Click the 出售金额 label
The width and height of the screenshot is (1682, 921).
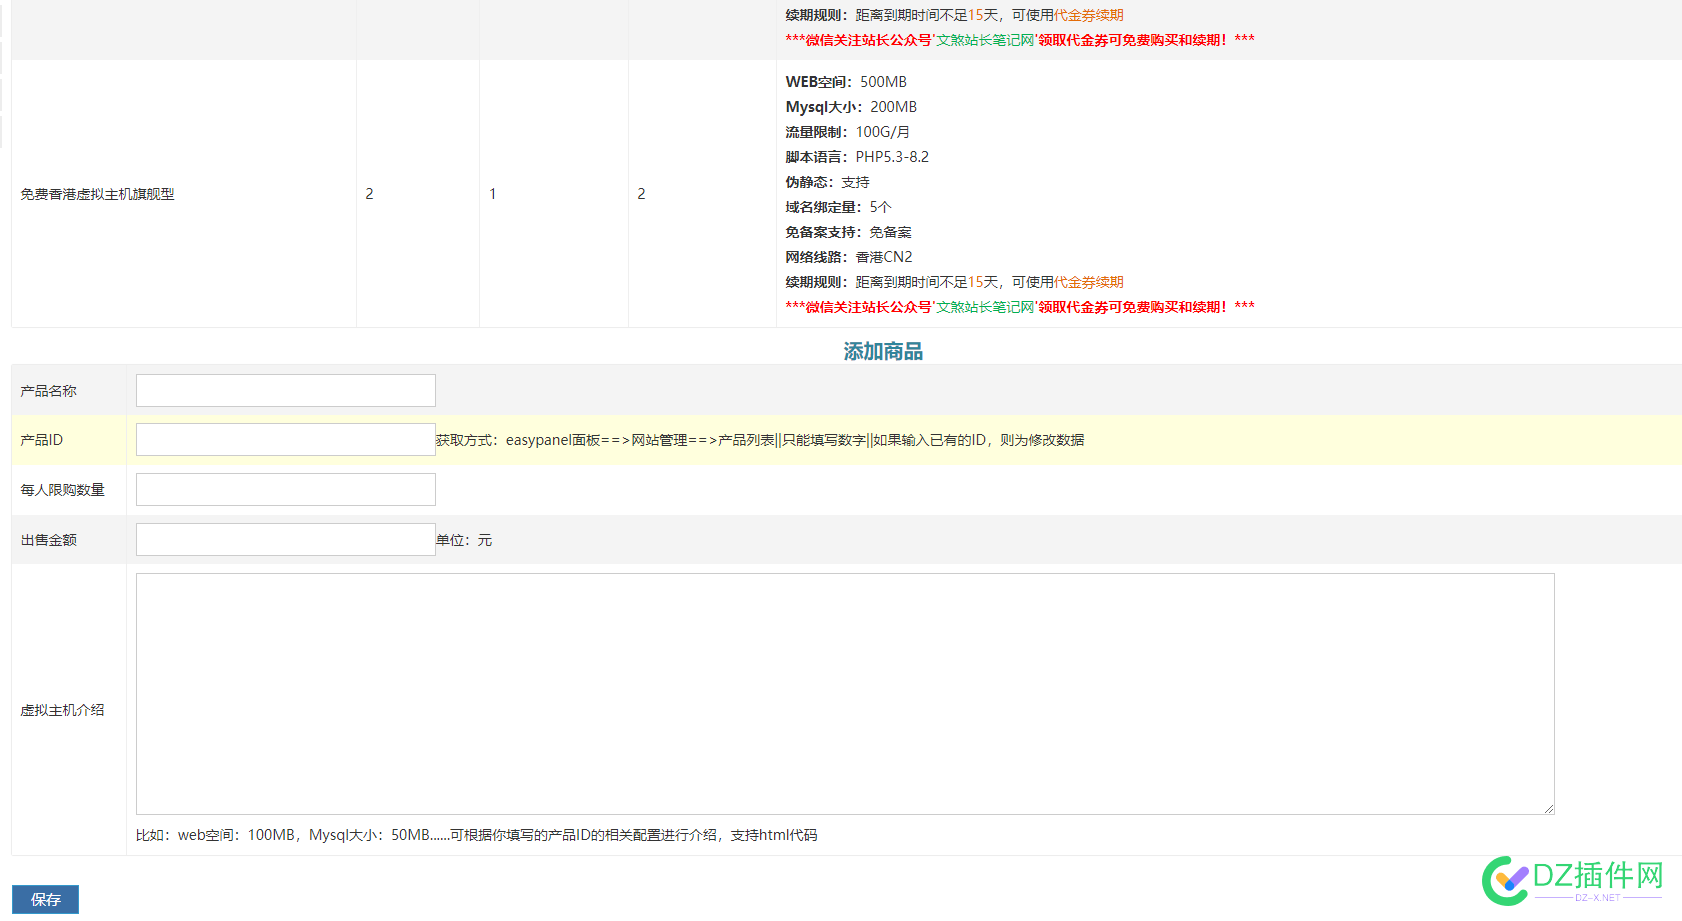coord(48,540)
